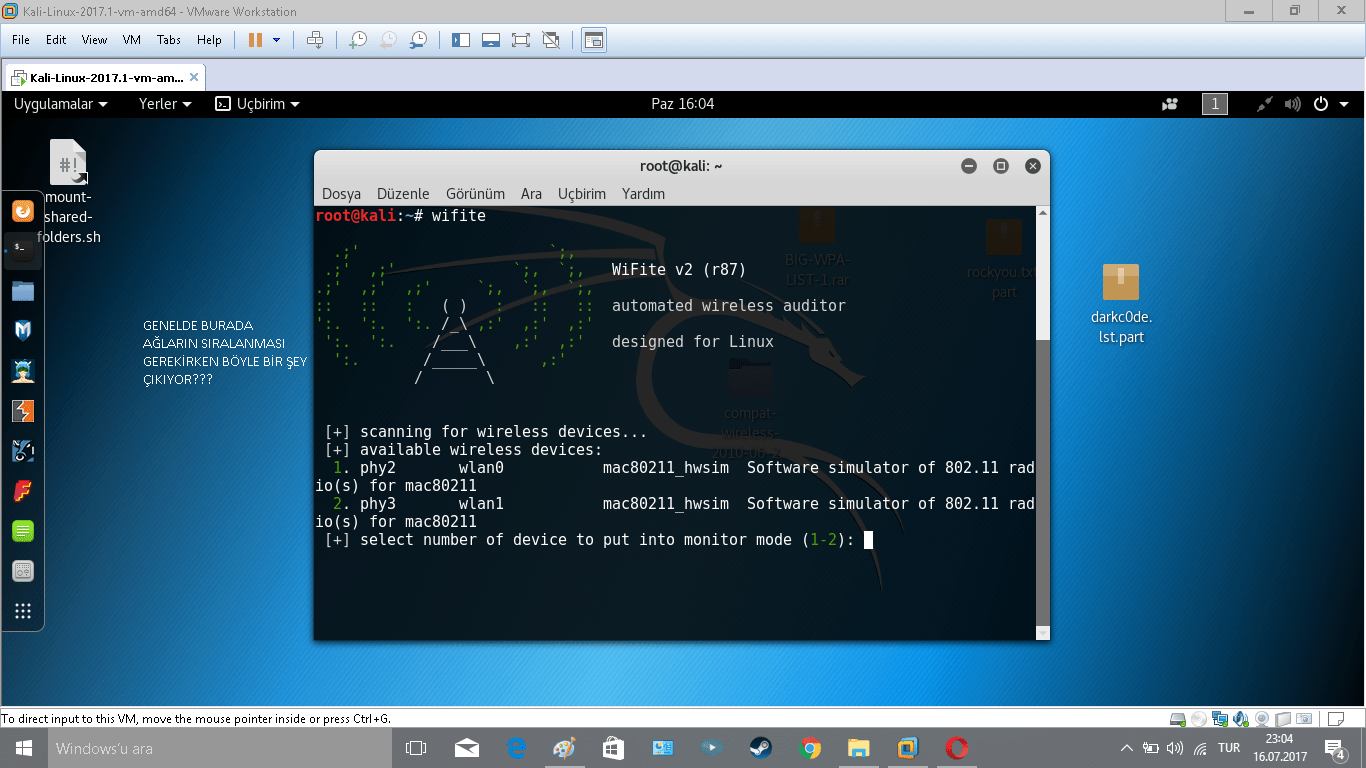
Task: Toggle the thumbnail bar toolbar icon
Action: 490,40
